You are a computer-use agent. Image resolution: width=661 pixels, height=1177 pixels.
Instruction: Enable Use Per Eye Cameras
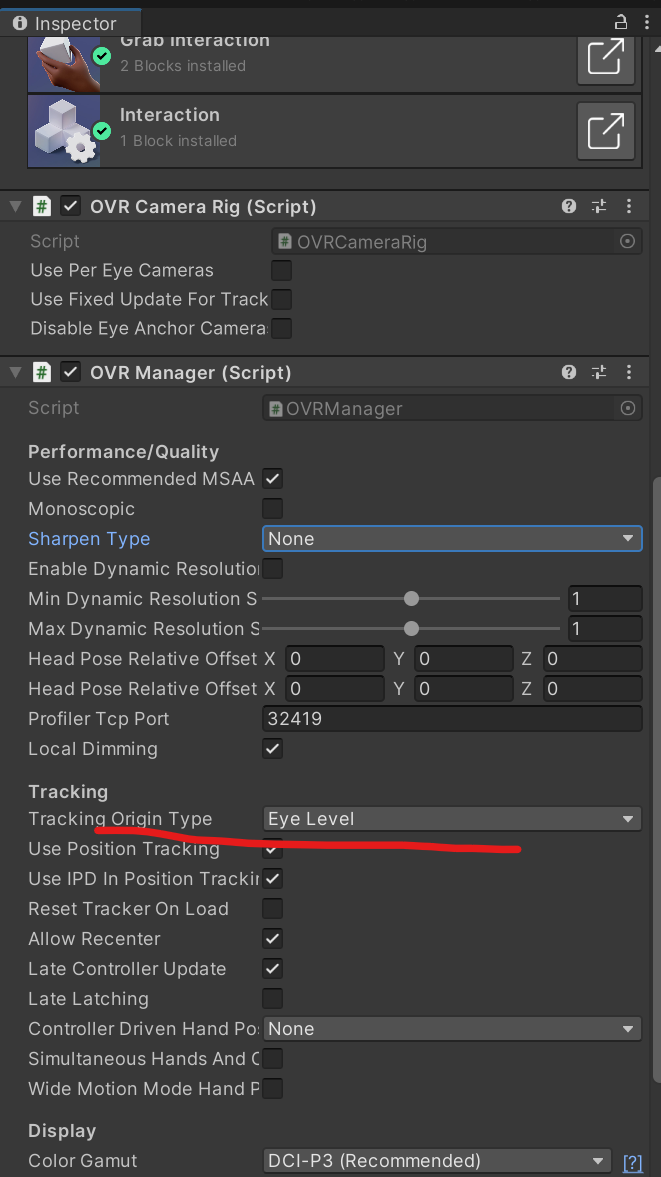pos(281,270)
